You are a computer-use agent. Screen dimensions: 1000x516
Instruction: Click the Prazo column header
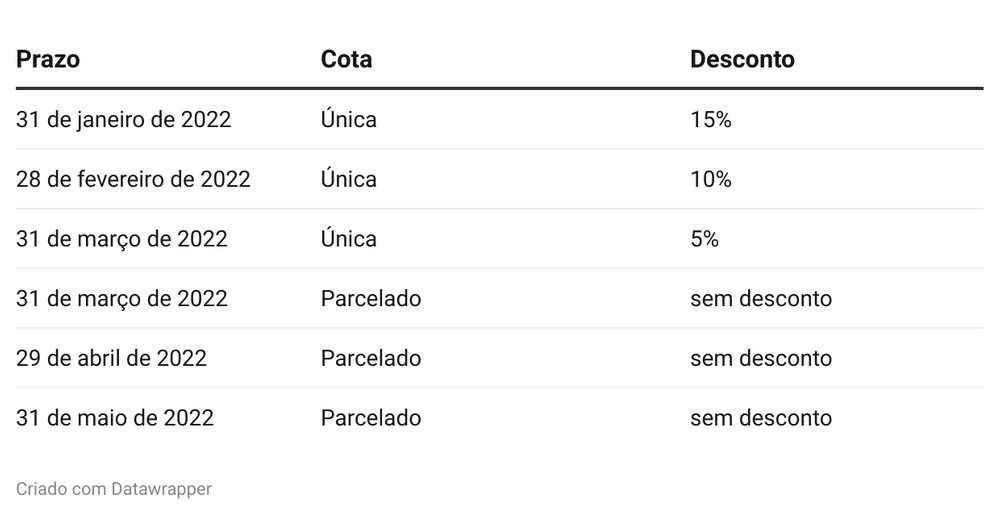tap(48, 59)
